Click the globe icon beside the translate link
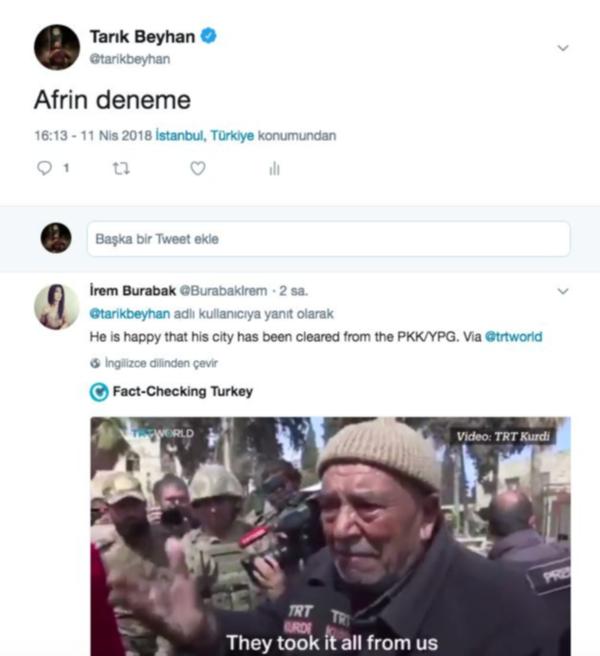 [95, 364]
